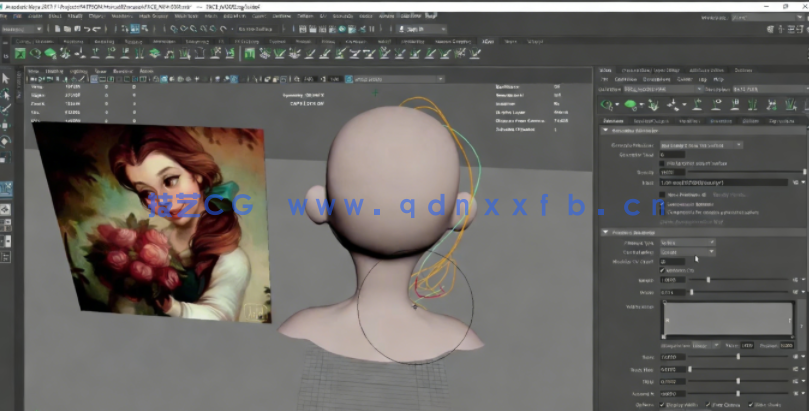Switch to the XGen shelf tab
This screenshot has width=809, height=411.
click(x=488, y=41)
